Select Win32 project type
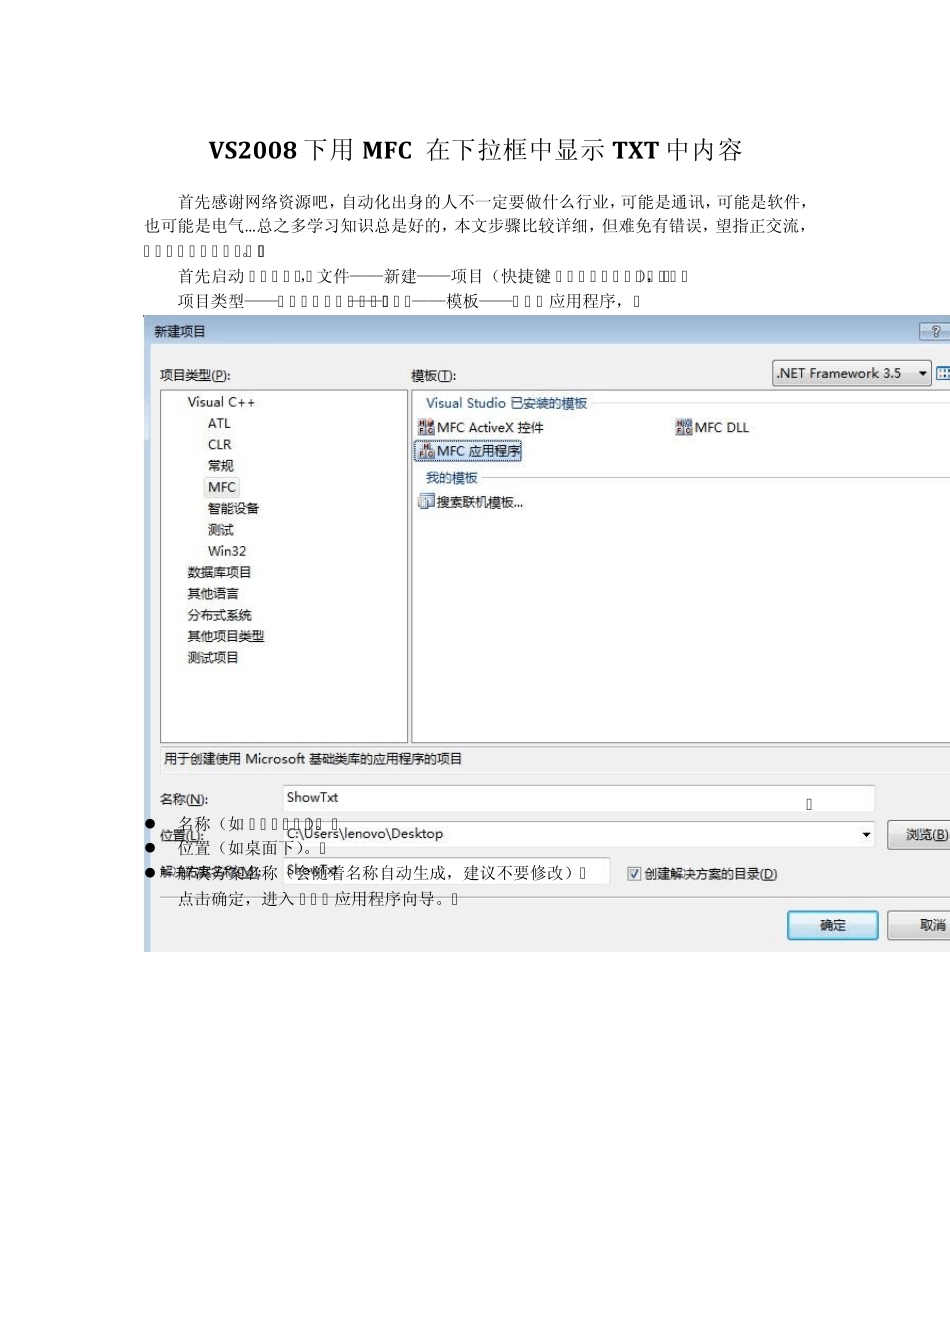Screen dimensions: 950x1344 click(x=227, y=551)
